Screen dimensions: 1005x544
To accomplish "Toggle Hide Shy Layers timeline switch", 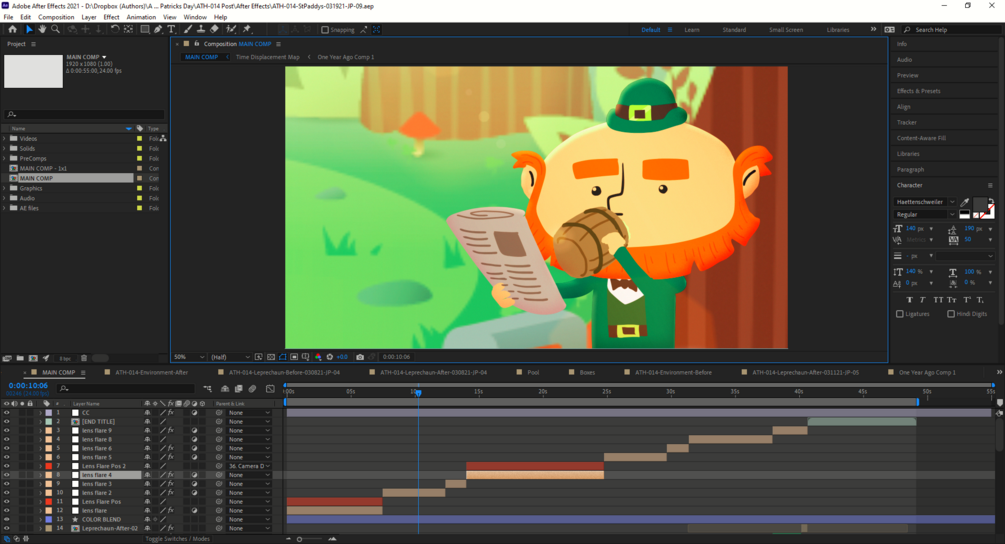I will 225,388.
